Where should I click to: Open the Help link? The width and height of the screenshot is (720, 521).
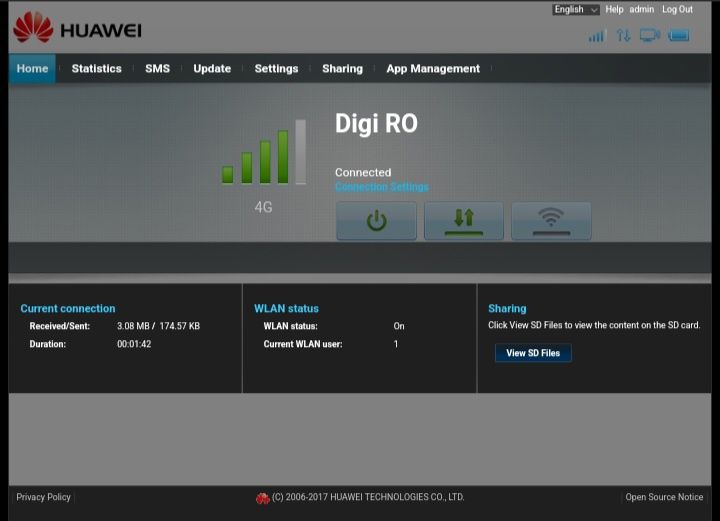(614, 10)
